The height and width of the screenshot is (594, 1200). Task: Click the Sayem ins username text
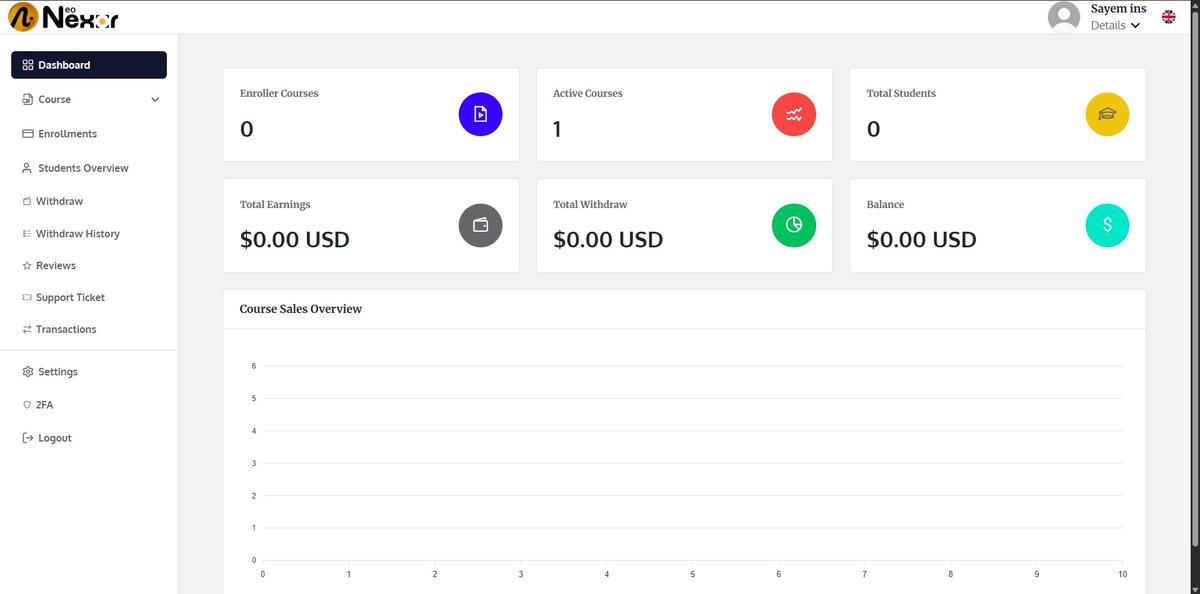[1118, 9]
